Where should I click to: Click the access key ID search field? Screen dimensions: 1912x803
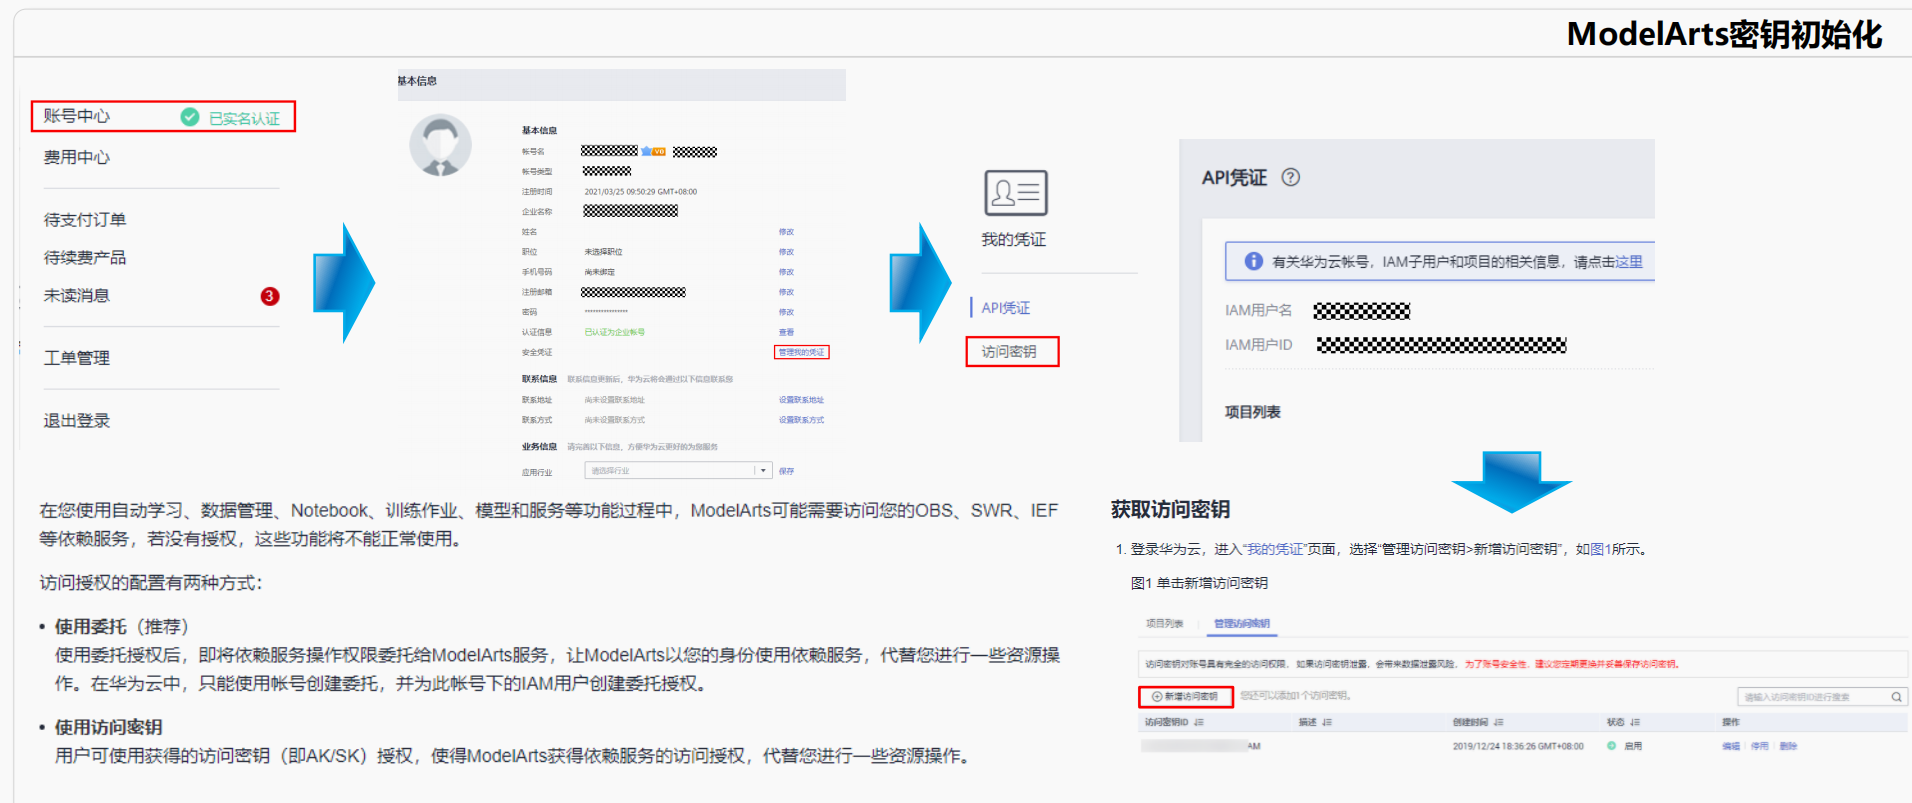point(1822,697)
